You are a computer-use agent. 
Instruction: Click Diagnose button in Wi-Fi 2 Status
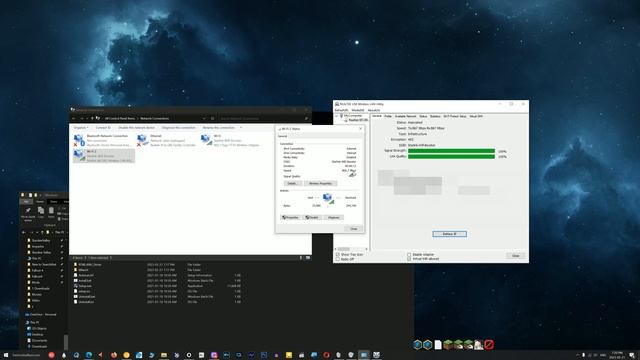click(333, 218)
